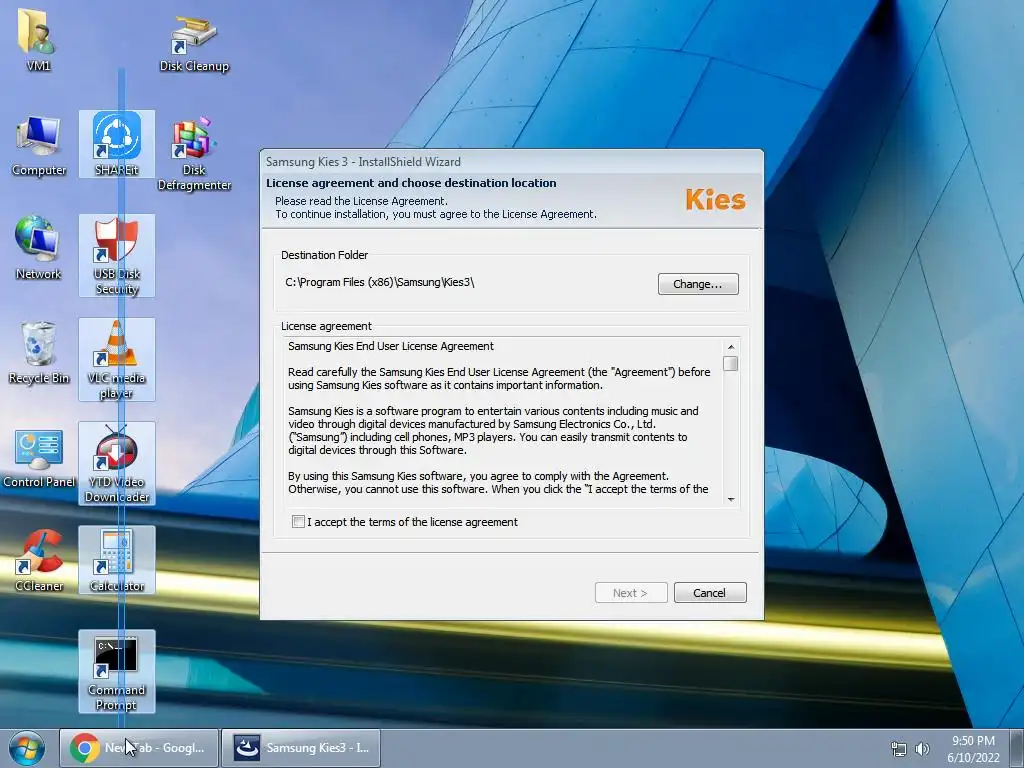Screen dimensions: 1024x768
Task: Select the USB Disk Security shortcut
Action: click(117, 255)
